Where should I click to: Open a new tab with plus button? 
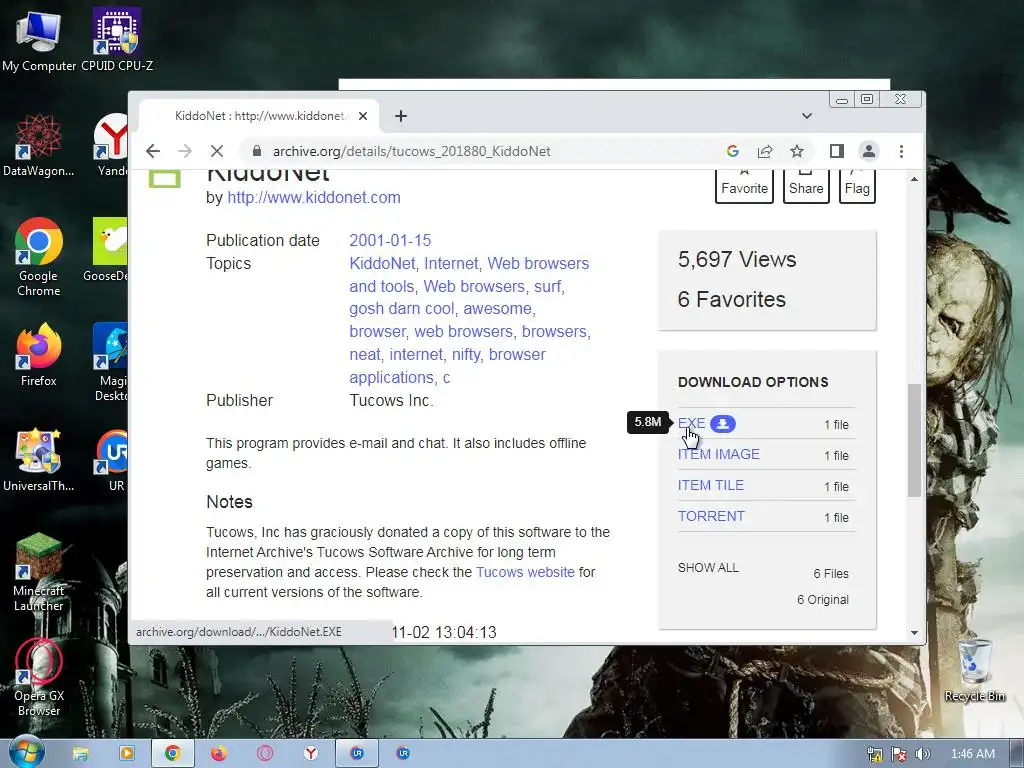coord(401,116)
